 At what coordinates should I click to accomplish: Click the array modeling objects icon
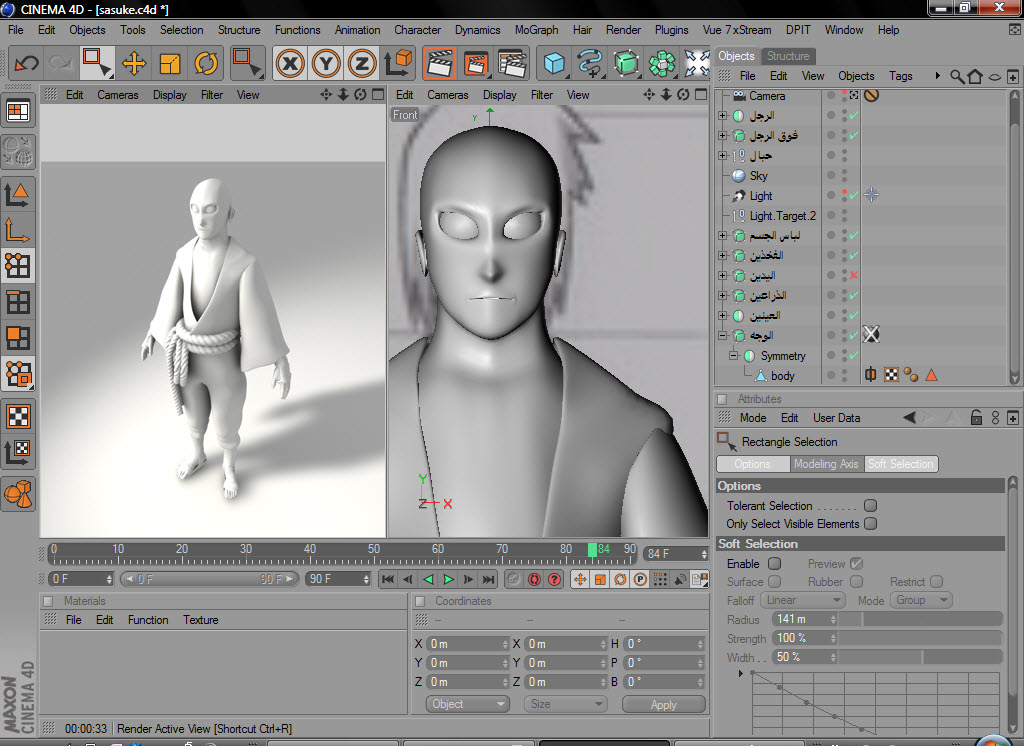click(662, 63)
